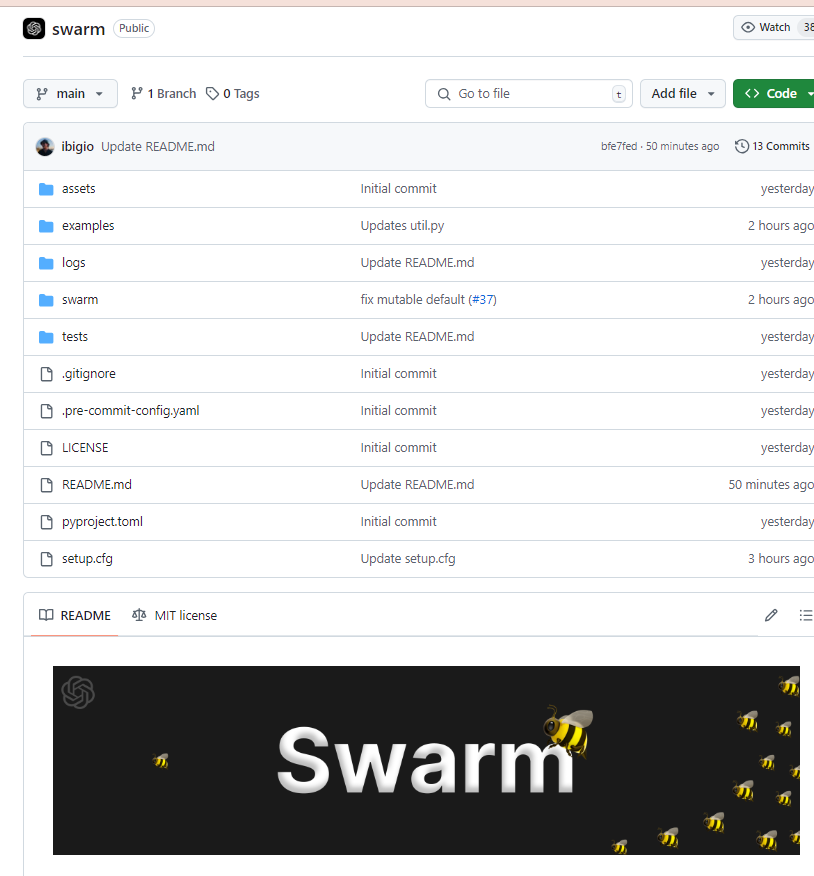Click ibigio's profile avatar
Viewport: 814px width, 876px height.
click(x=45, y=146)
